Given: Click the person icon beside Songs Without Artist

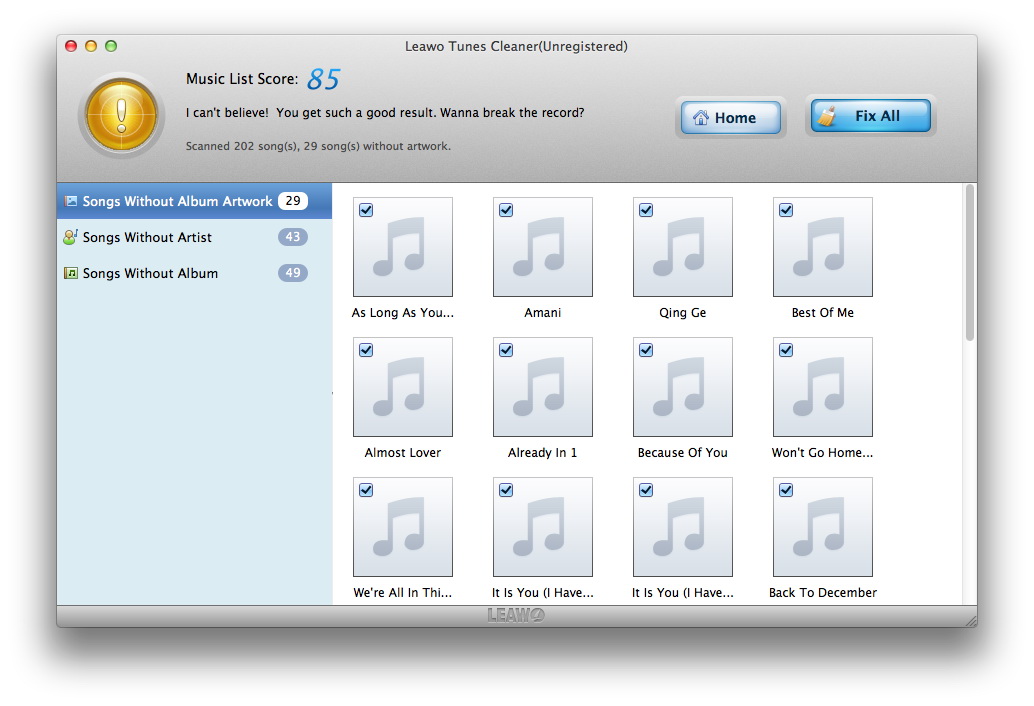Looking at the screenshot, I should click(70, 237).
